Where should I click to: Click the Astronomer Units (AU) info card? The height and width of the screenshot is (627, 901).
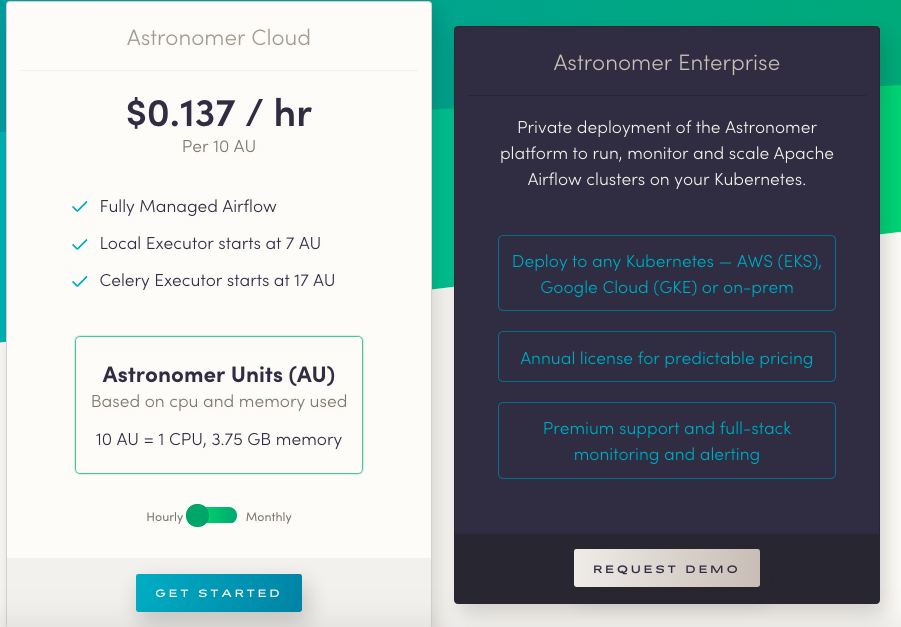[219, 405]
